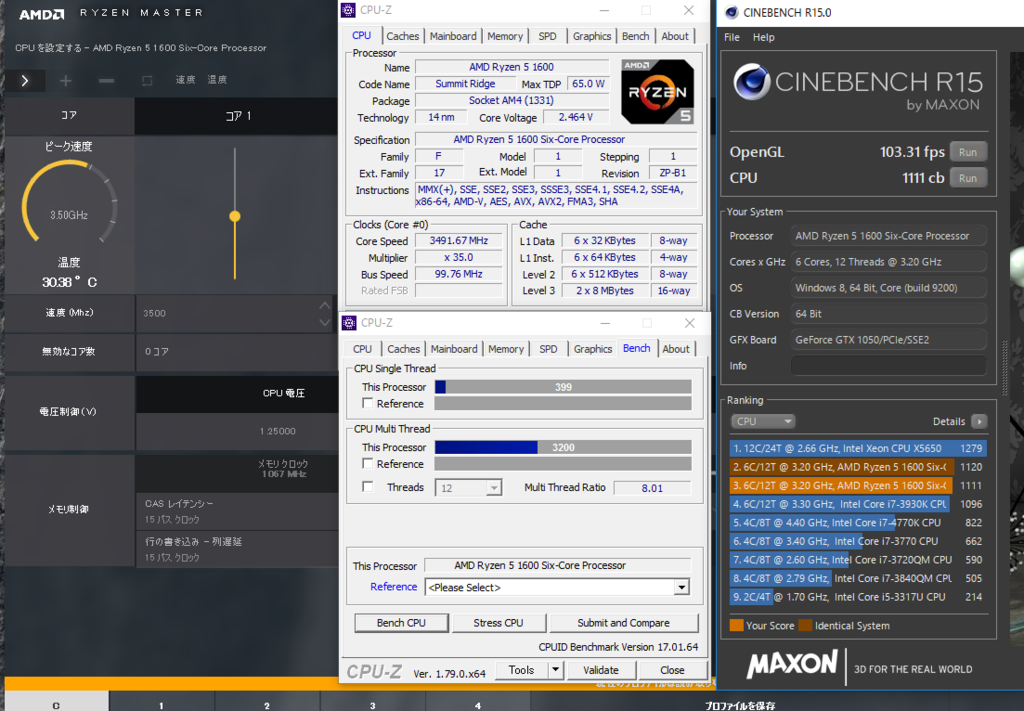Run the OpenGL benchmark in Cinebench
This screenshot has height=711, width=1024.
(968, 151)
